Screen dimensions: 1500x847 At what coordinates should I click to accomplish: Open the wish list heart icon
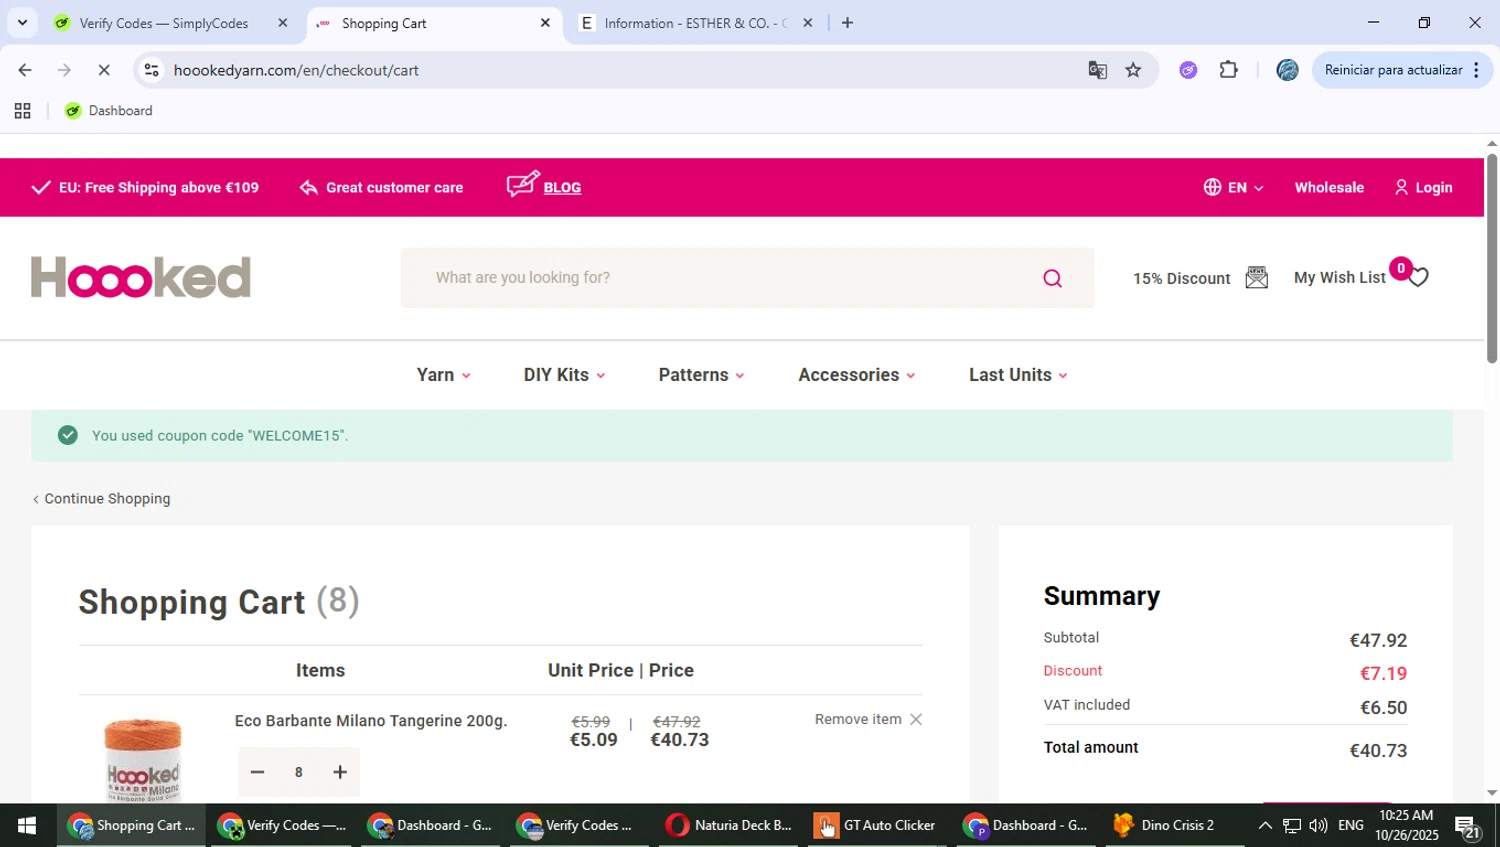[1418, 277]
